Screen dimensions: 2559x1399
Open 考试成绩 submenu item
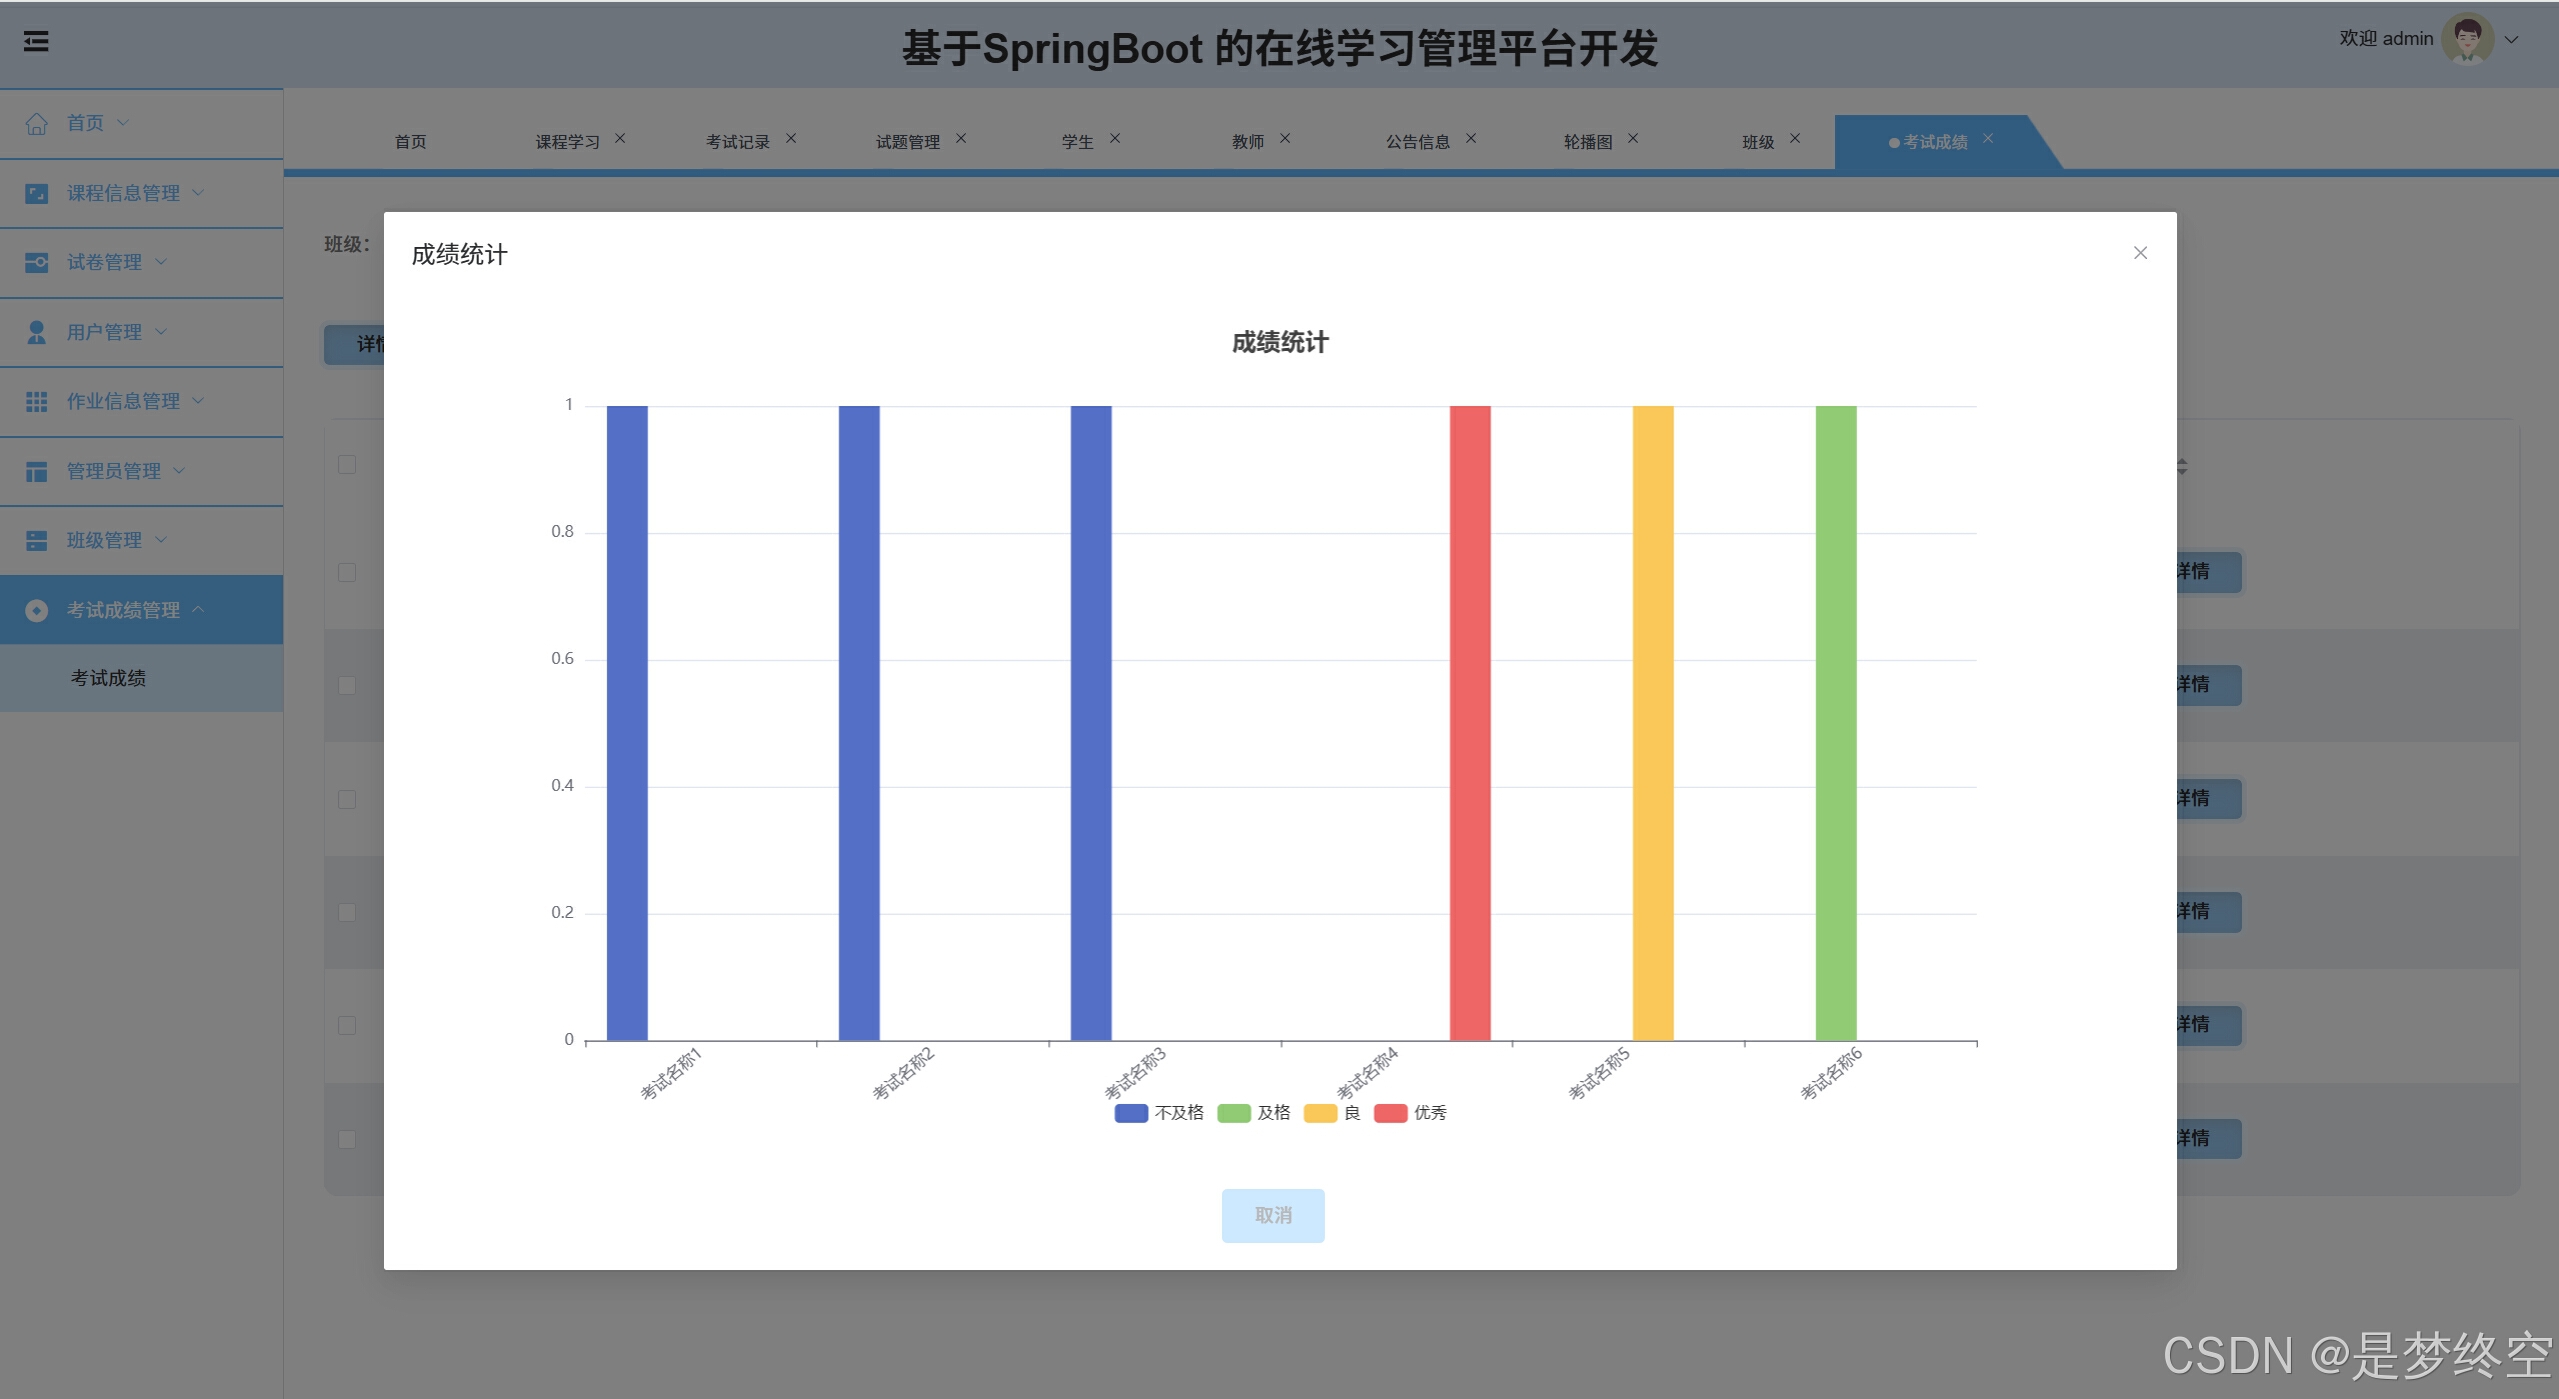108,678
